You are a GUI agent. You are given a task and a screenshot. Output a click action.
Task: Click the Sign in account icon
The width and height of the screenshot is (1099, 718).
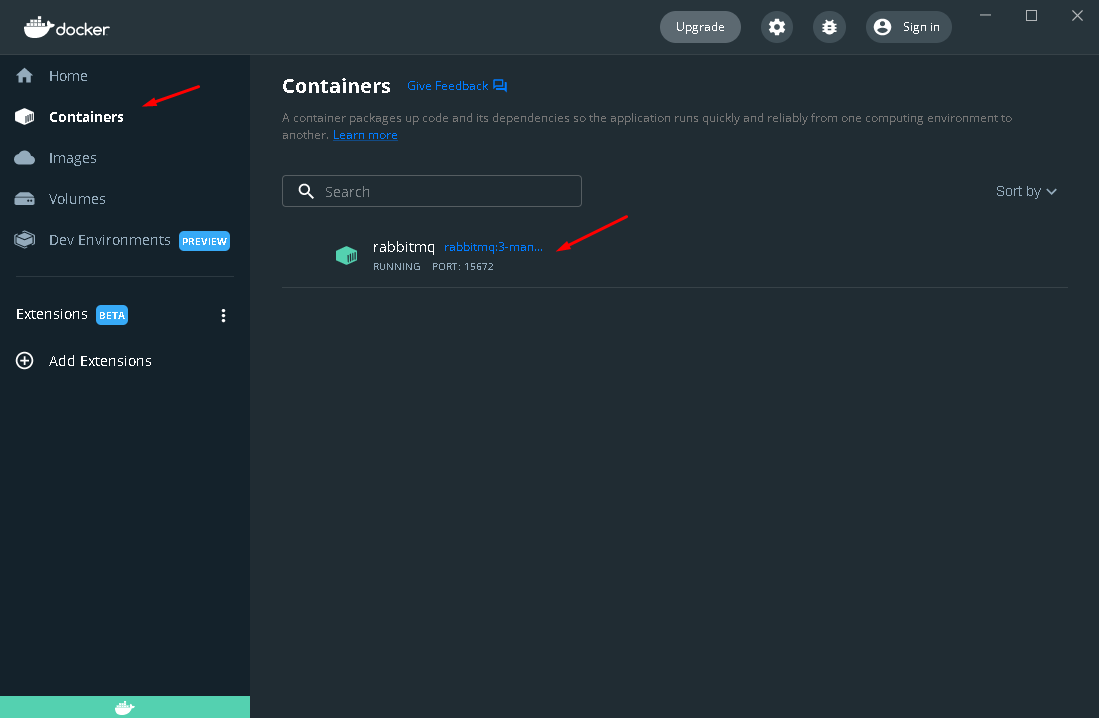[x=882, y=27]
